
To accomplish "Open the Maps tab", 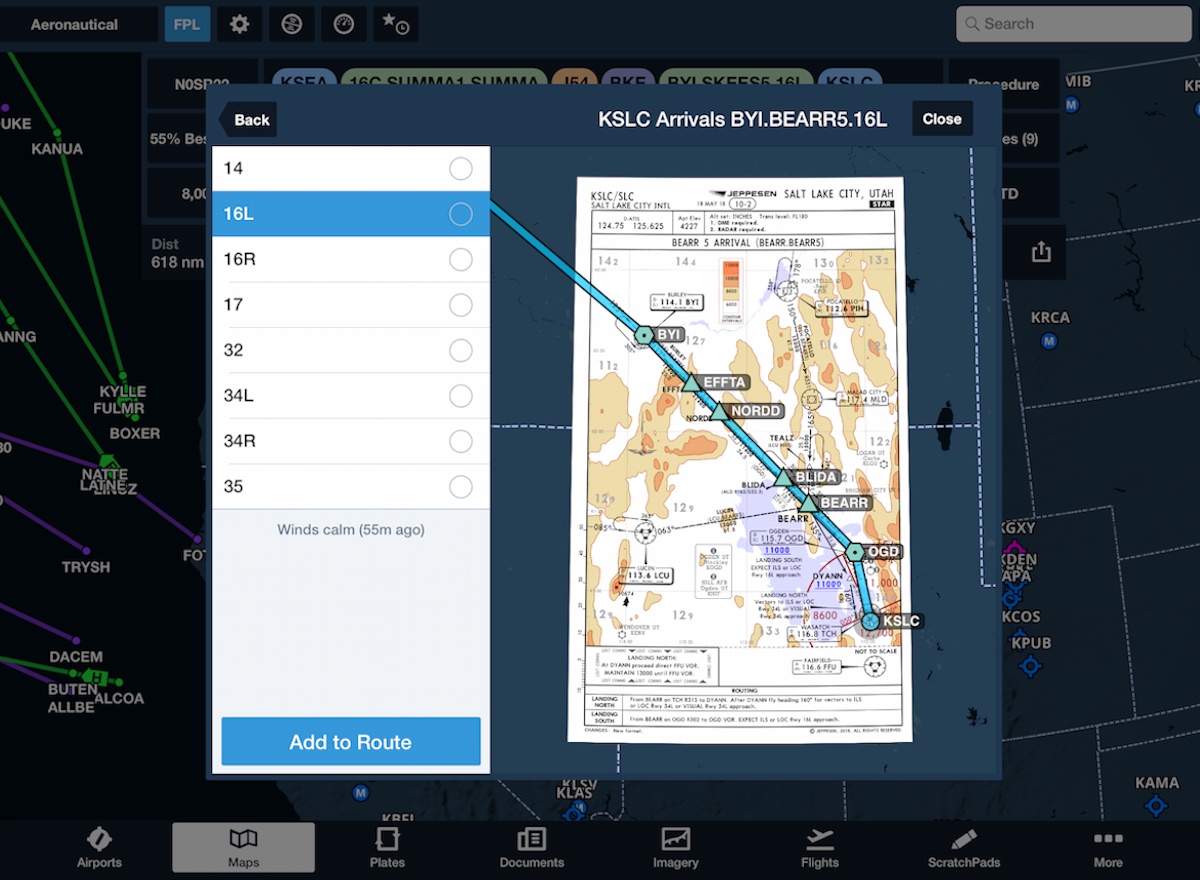I will coord(243,848).
